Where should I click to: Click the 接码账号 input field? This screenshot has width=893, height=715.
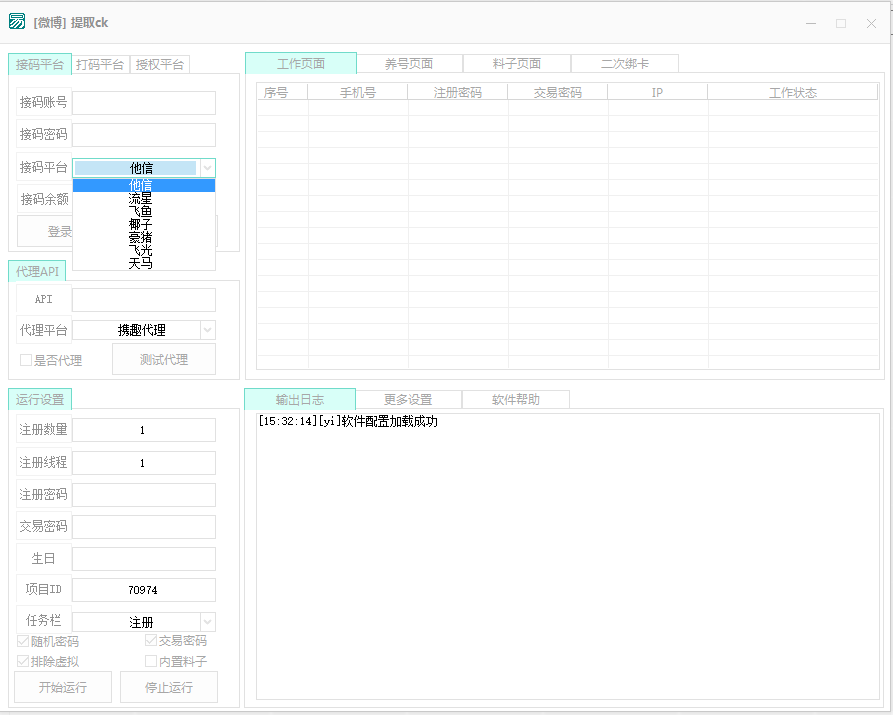[143, 103]
